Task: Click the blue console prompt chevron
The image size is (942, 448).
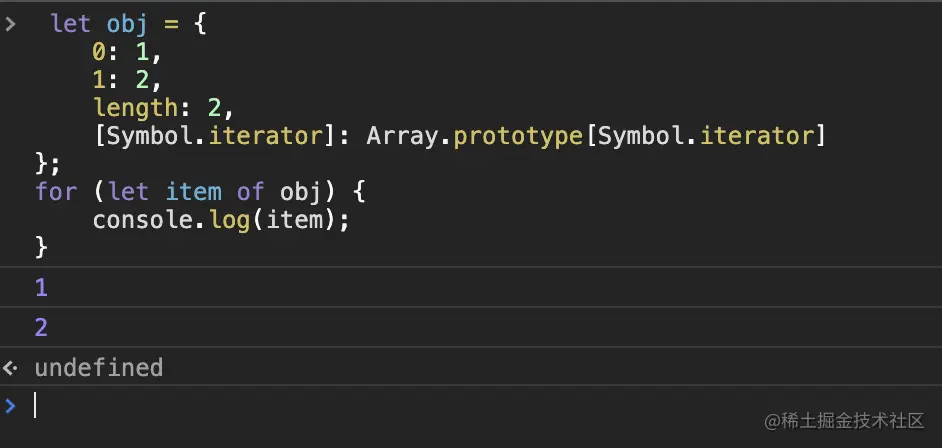Action: point(11,405)
